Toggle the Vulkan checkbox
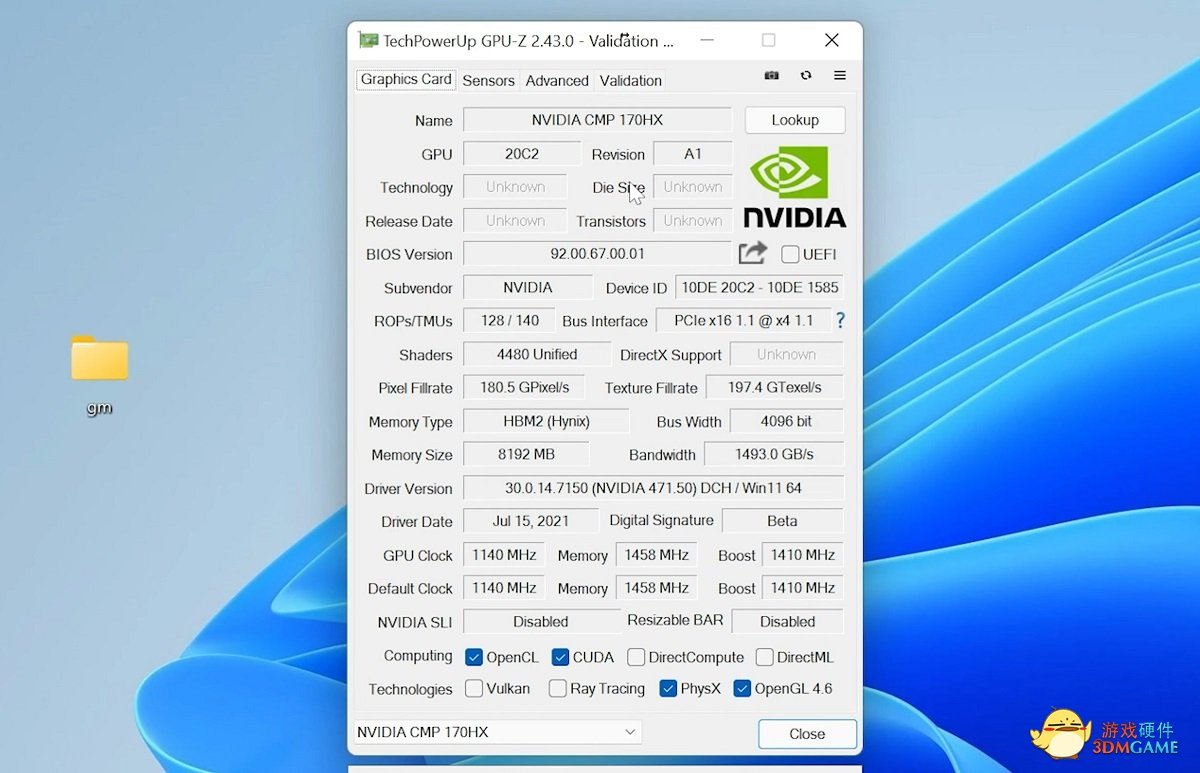1200x773 pixels. point(474,688)
